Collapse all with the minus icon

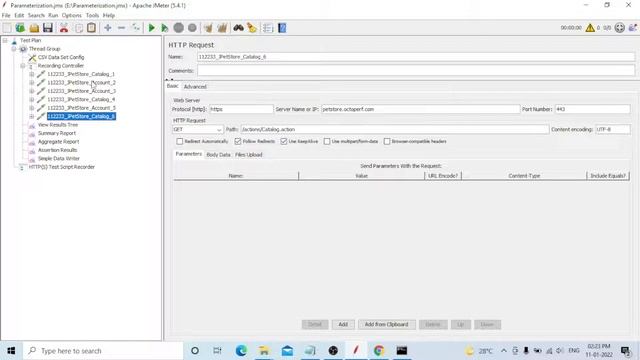click(121, 28)
